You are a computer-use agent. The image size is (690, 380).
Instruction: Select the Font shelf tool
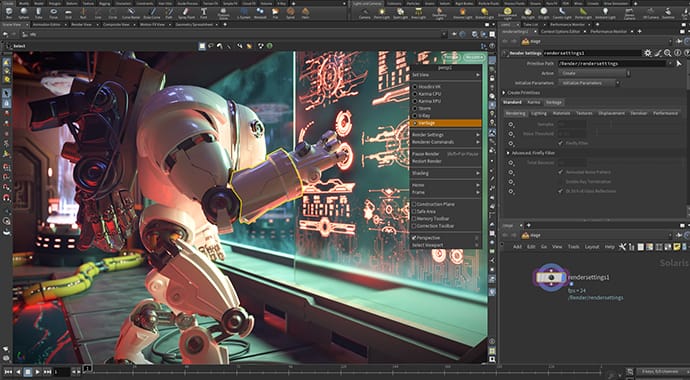click(x=203, y=12)
